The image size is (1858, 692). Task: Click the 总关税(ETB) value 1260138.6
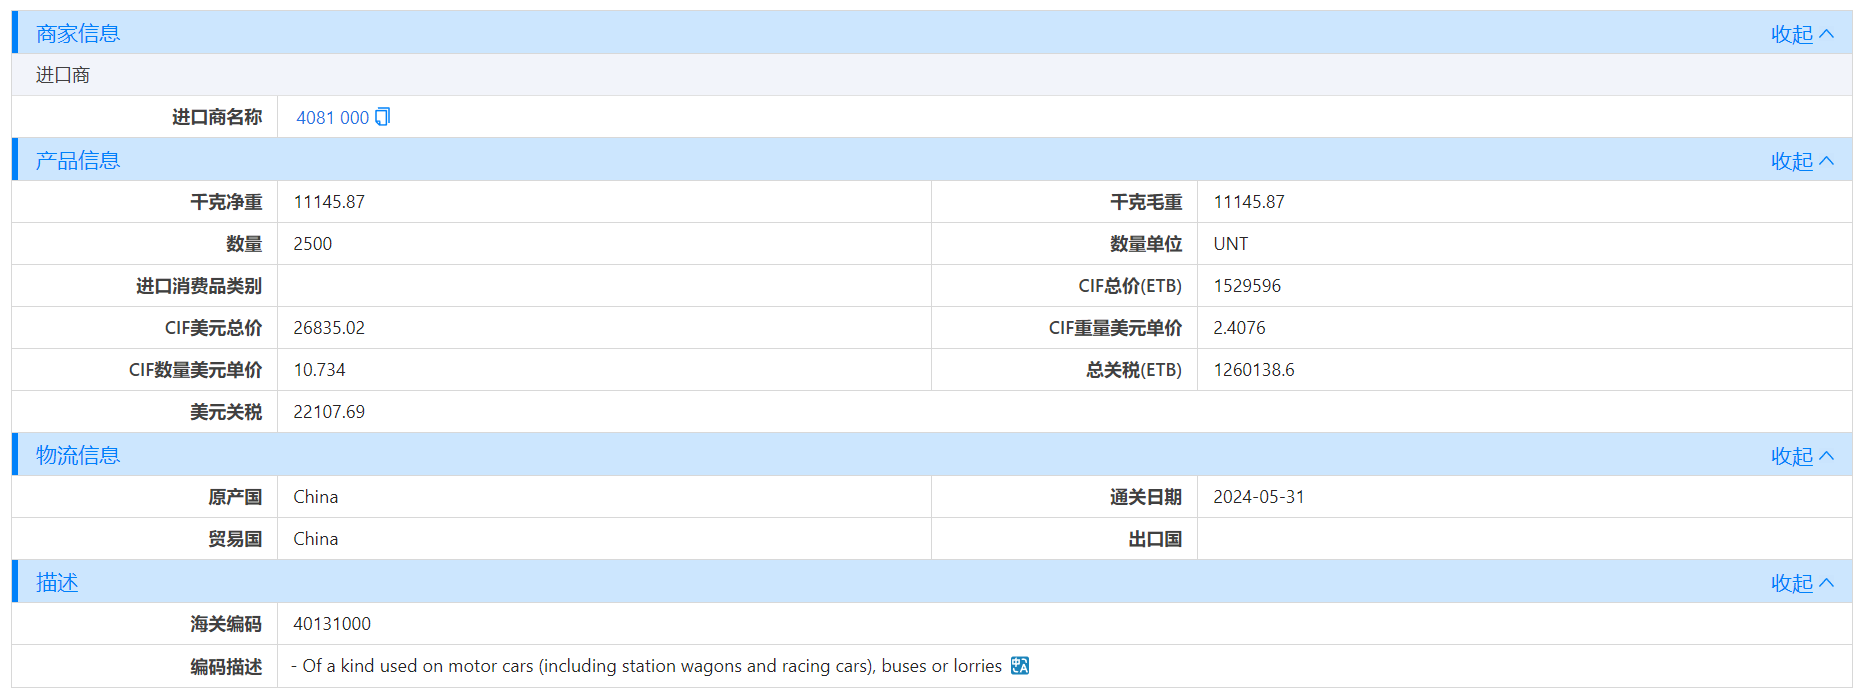[x=1253, y=370]
